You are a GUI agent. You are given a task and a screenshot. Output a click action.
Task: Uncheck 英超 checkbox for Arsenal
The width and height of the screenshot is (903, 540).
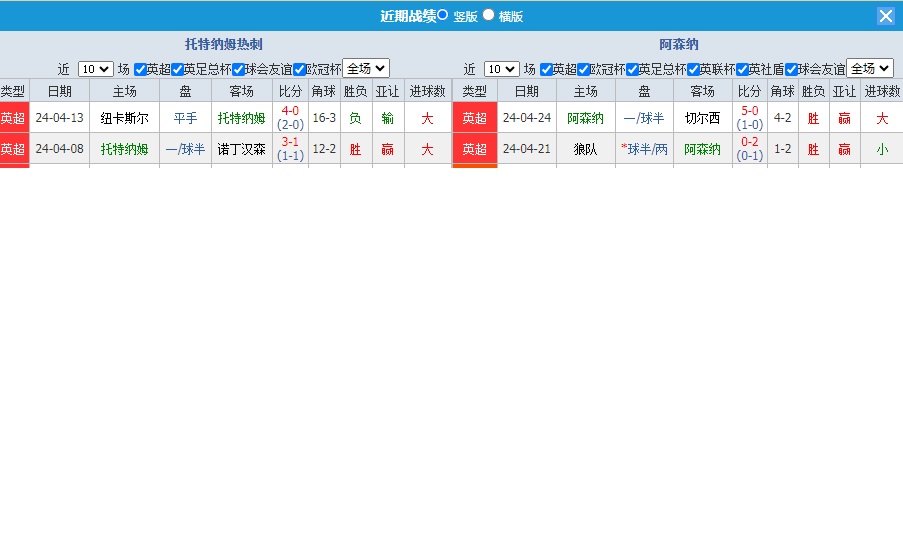point(546,70)
